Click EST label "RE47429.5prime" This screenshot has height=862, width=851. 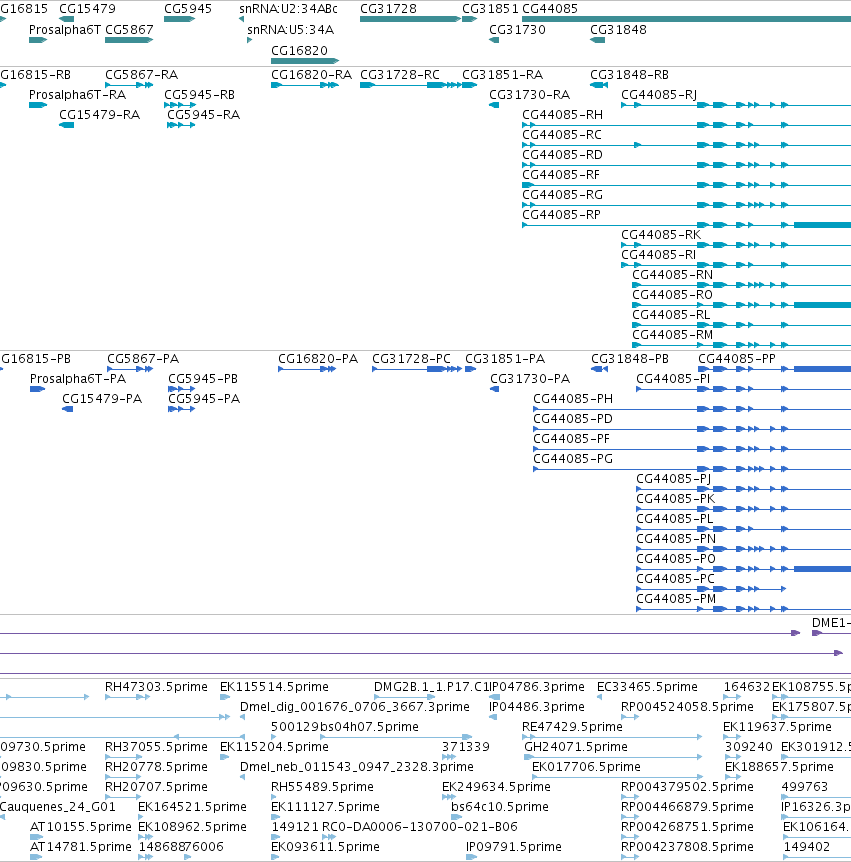coord(572,727)
